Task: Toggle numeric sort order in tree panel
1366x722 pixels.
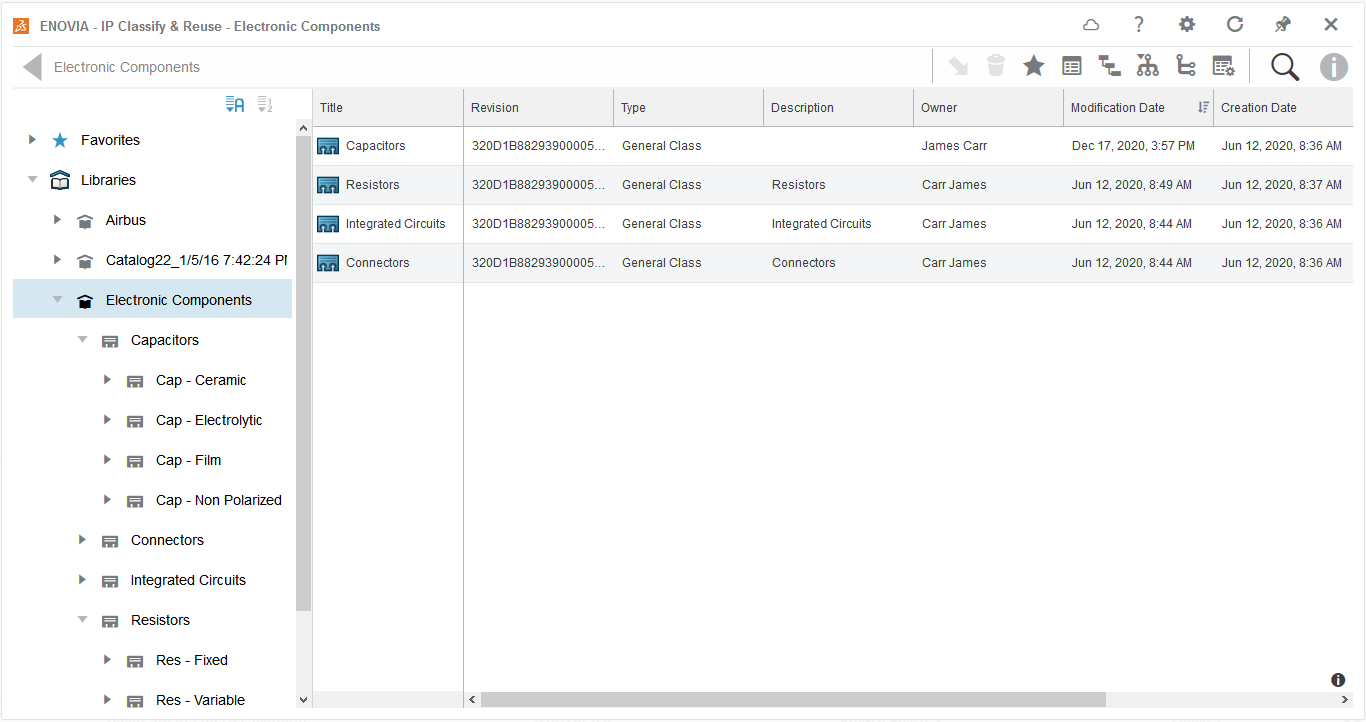Action: [x=265, y=104]
